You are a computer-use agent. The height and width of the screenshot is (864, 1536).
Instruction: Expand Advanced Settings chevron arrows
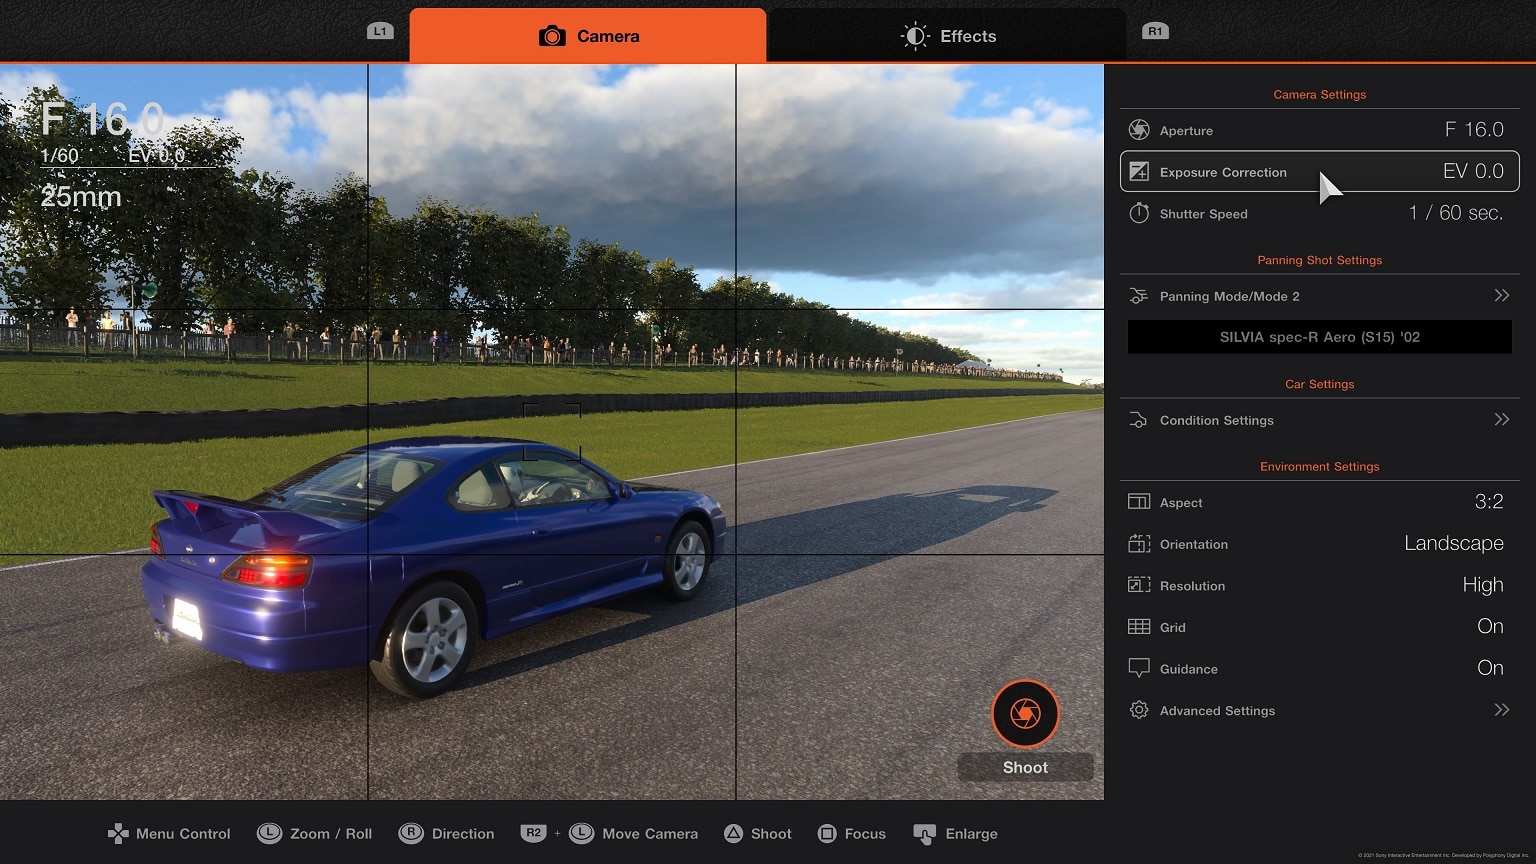(x=1501, y=709)
